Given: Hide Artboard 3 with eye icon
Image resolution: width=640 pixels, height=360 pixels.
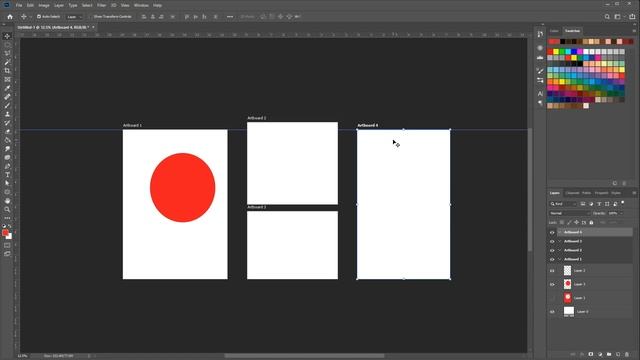Looking at the screenshot, I should point(552,241).
